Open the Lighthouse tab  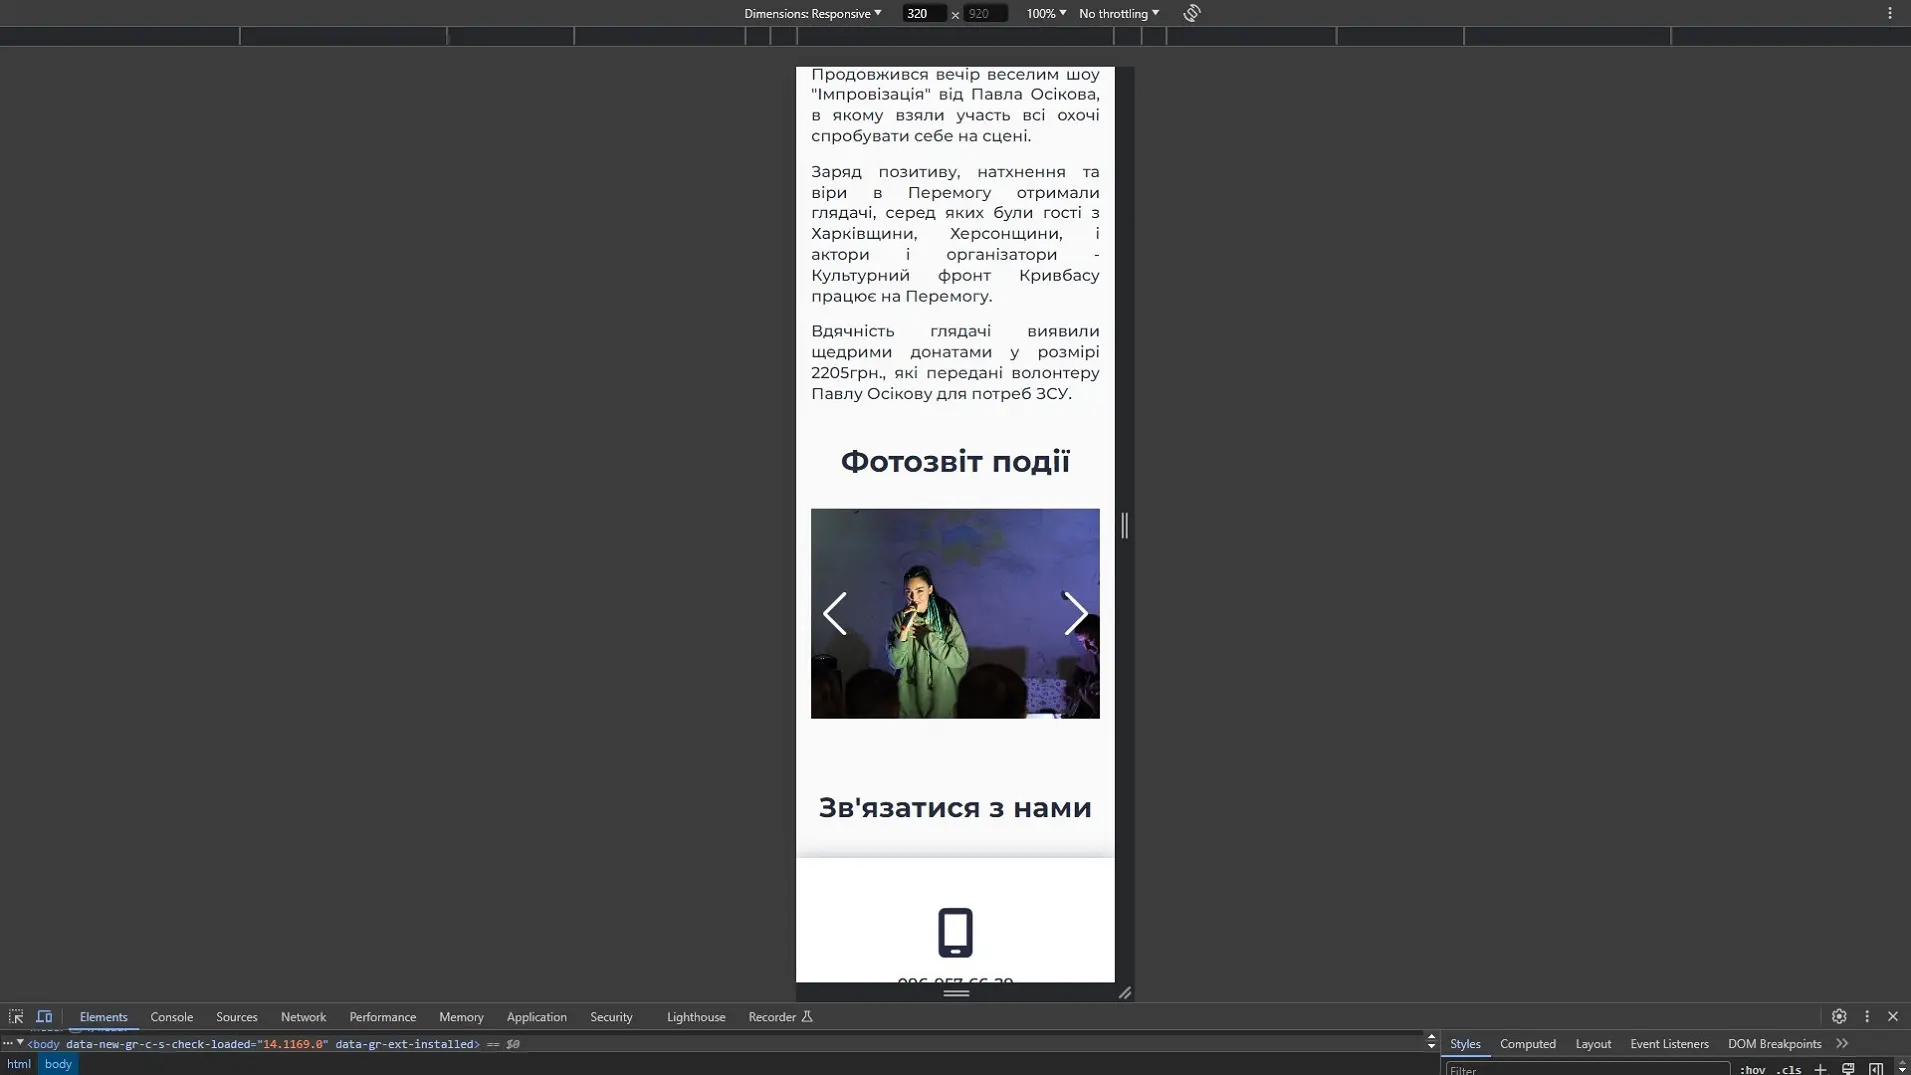(696, 1017)
